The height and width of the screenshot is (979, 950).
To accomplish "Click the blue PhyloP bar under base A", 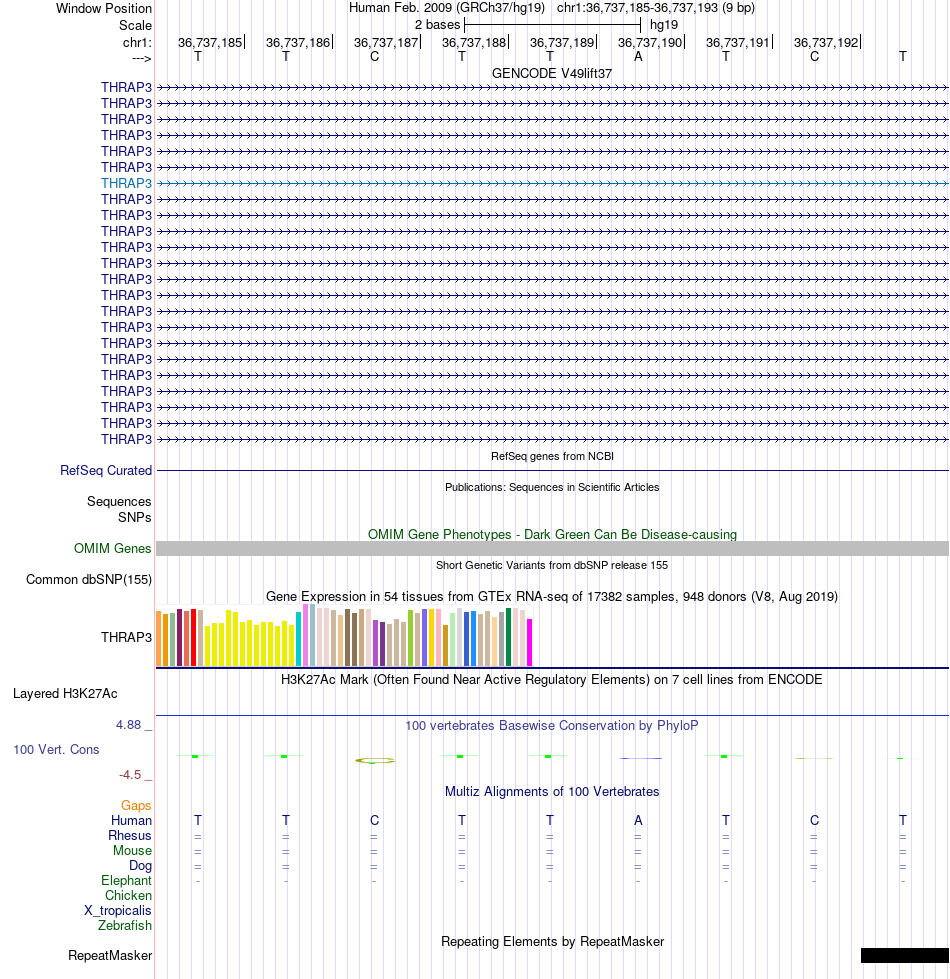I will 641,758.
